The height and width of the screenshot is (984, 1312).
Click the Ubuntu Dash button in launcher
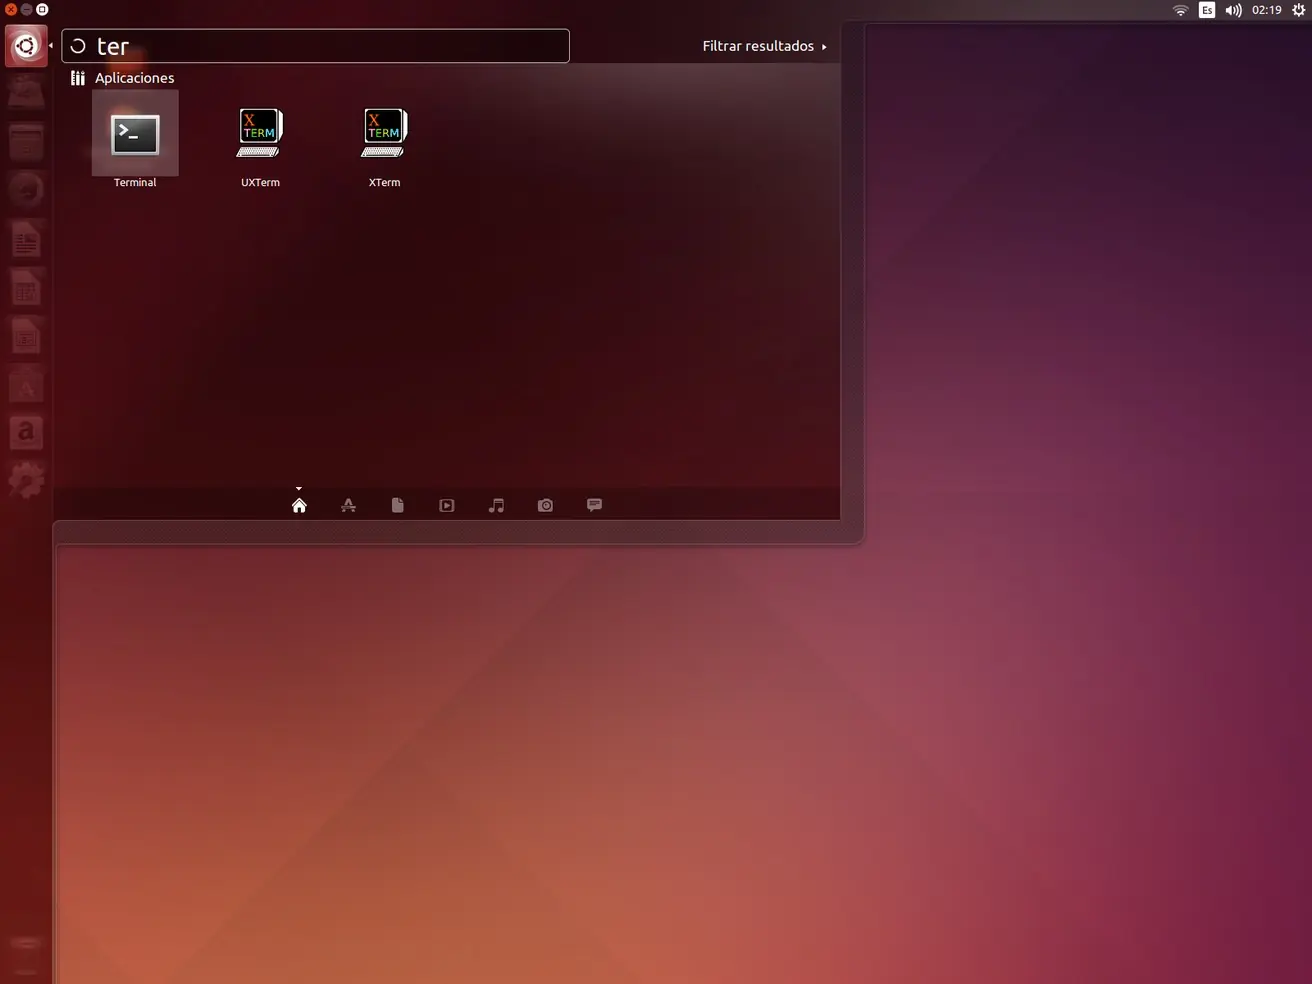coord(26,46)
